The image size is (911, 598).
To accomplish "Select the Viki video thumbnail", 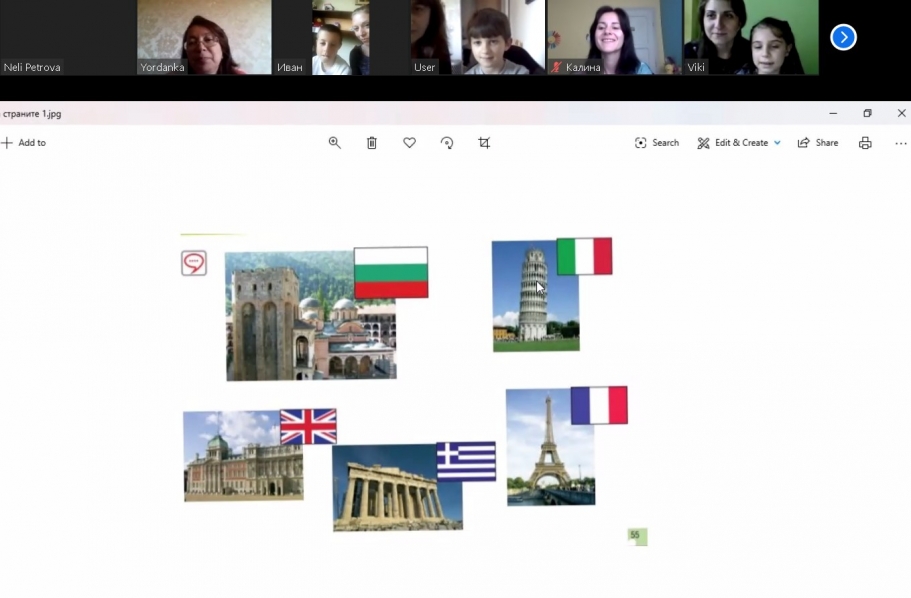I will [750, 37].
